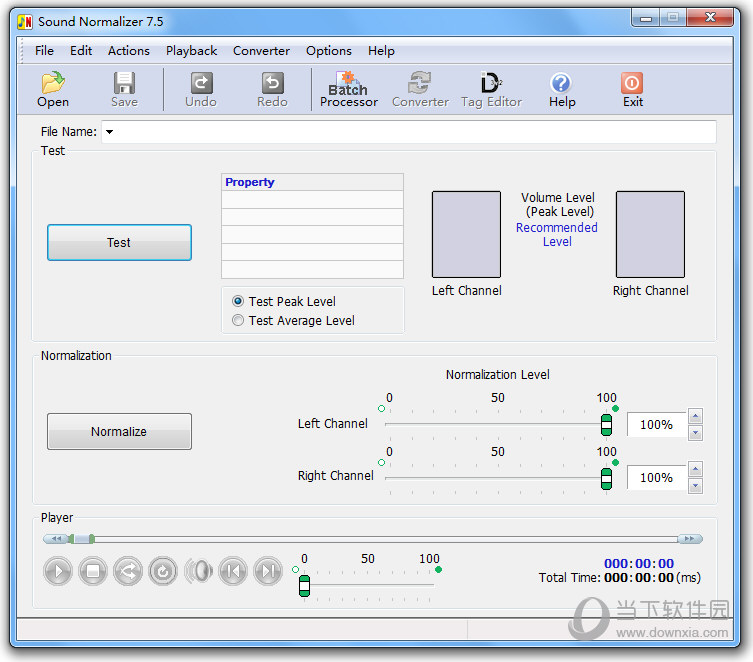Image resolution: width=753 pixels, height=662 pixels.
Task: Click the play selection loop arrows button
Action: [128, 571]
